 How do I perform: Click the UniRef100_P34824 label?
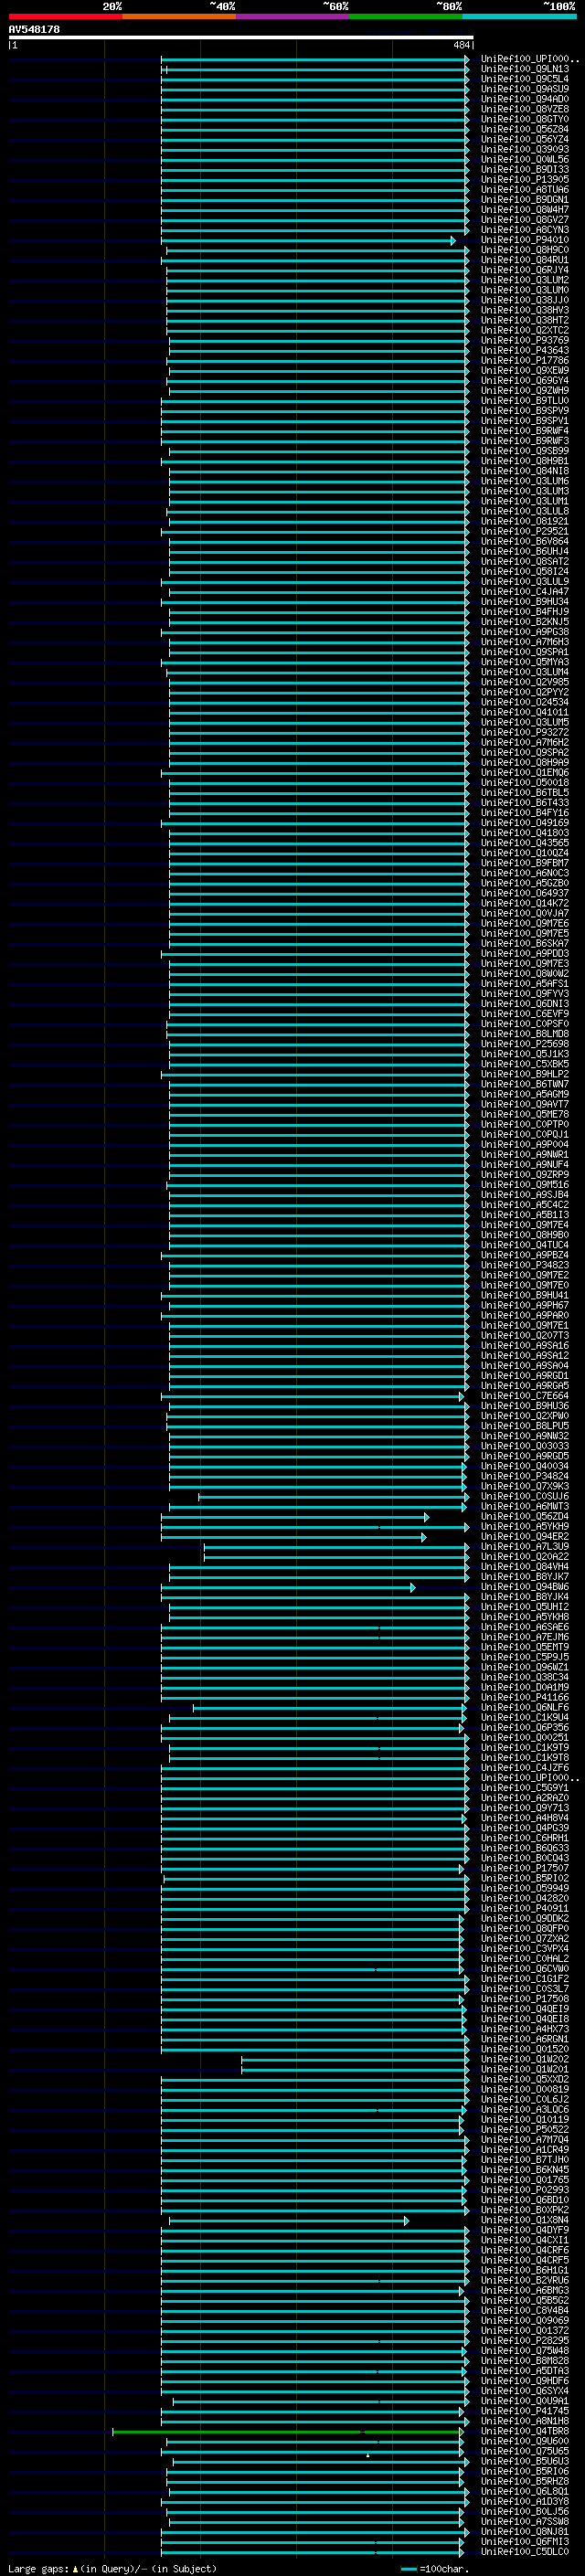coord(524,1476)
